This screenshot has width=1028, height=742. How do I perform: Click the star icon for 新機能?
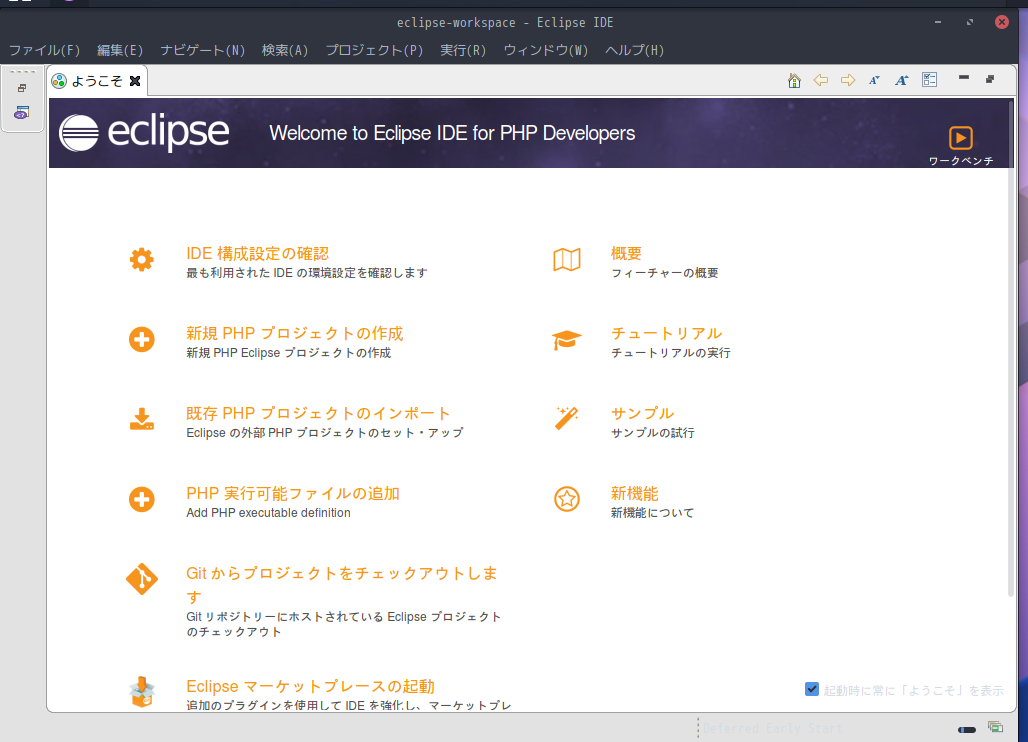coord(566,499)
